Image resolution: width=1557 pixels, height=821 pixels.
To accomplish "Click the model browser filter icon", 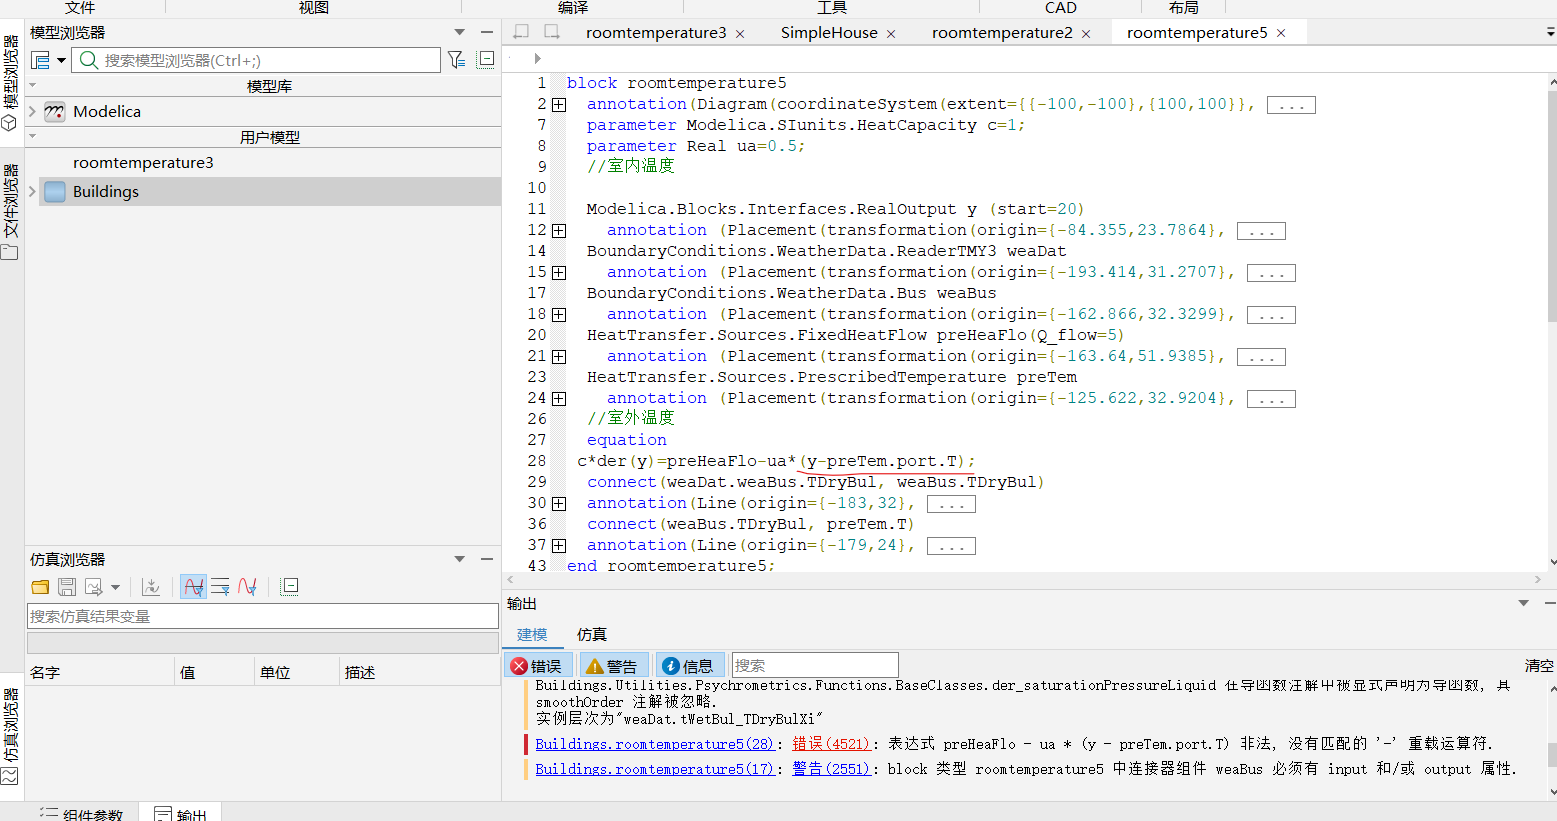I will pyautogui.click(x=456, y=60).
